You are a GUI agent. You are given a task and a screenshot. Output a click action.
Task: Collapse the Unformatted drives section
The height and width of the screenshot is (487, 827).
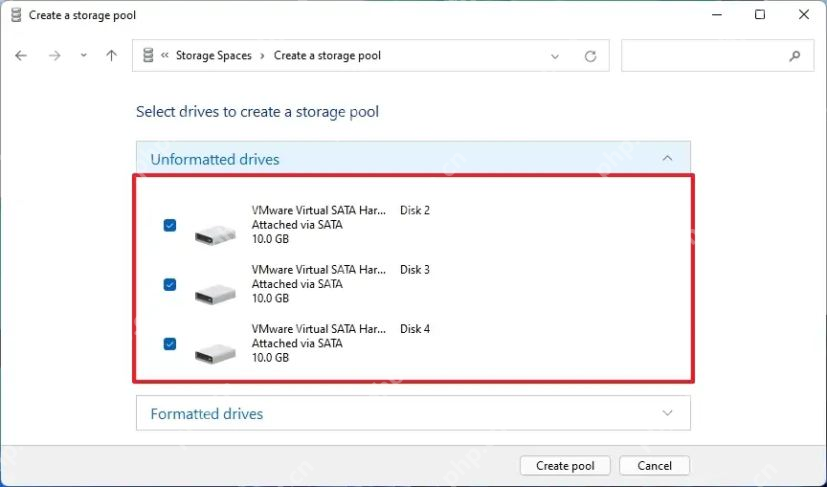(x=667, y=158)
